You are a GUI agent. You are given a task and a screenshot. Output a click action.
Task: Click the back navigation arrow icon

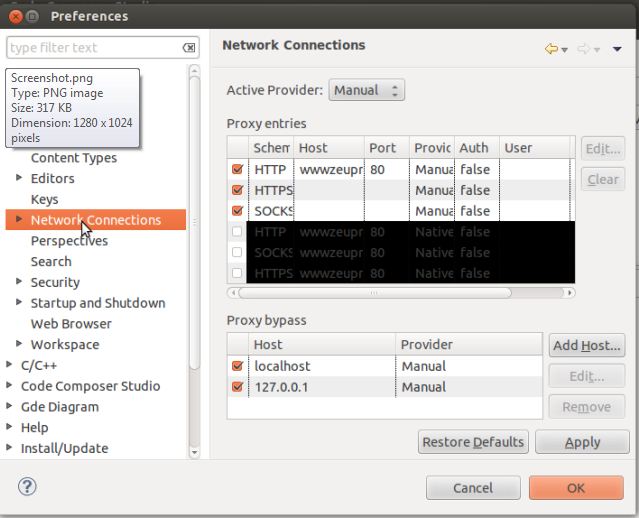click(x=551, y=48)
